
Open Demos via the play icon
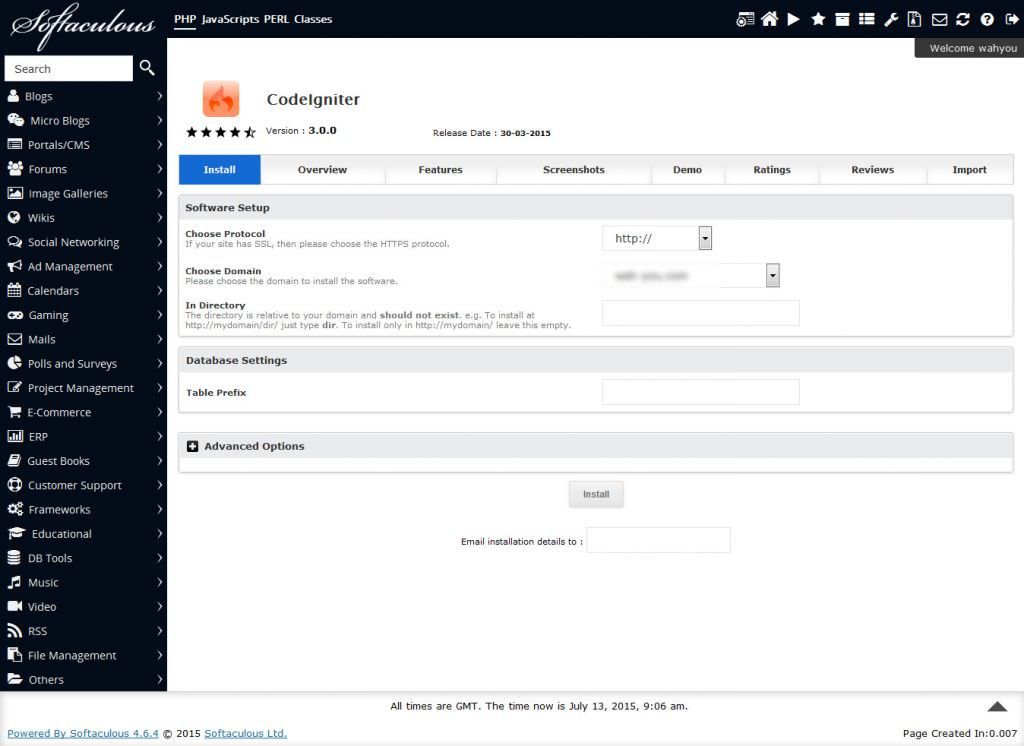pos(794,19)
